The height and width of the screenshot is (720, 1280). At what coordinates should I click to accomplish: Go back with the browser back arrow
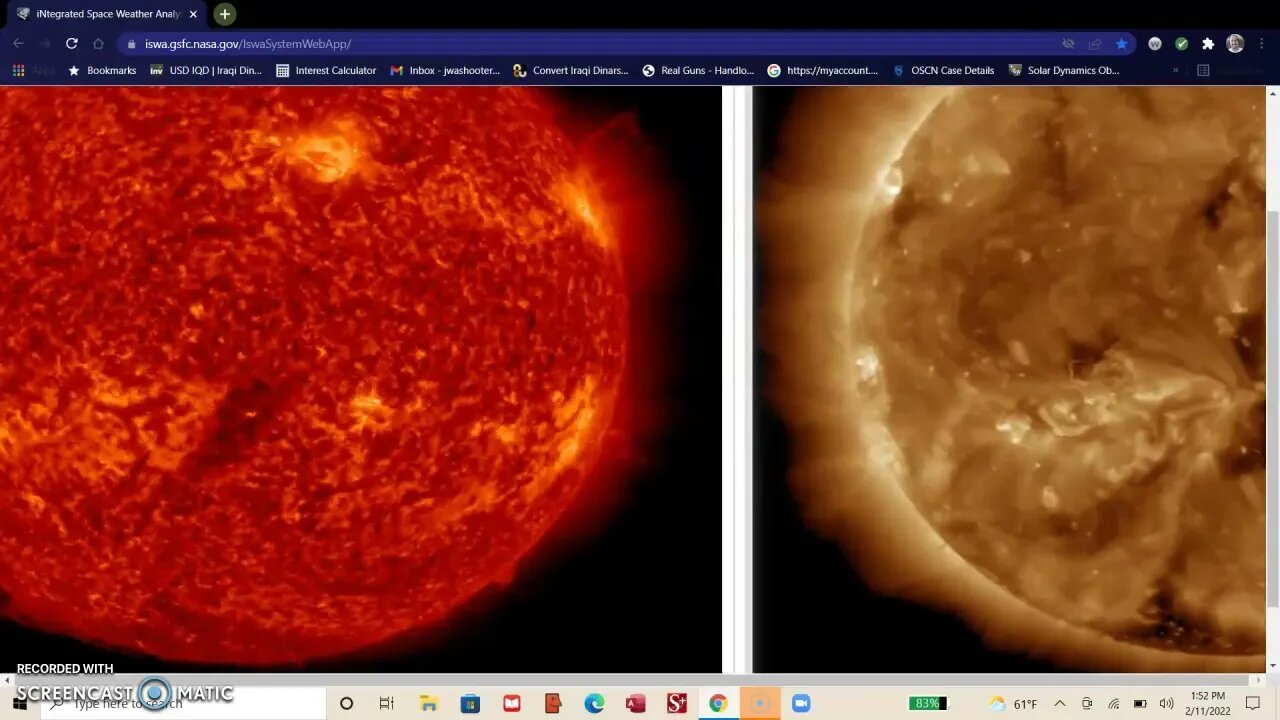click(18, 44)
